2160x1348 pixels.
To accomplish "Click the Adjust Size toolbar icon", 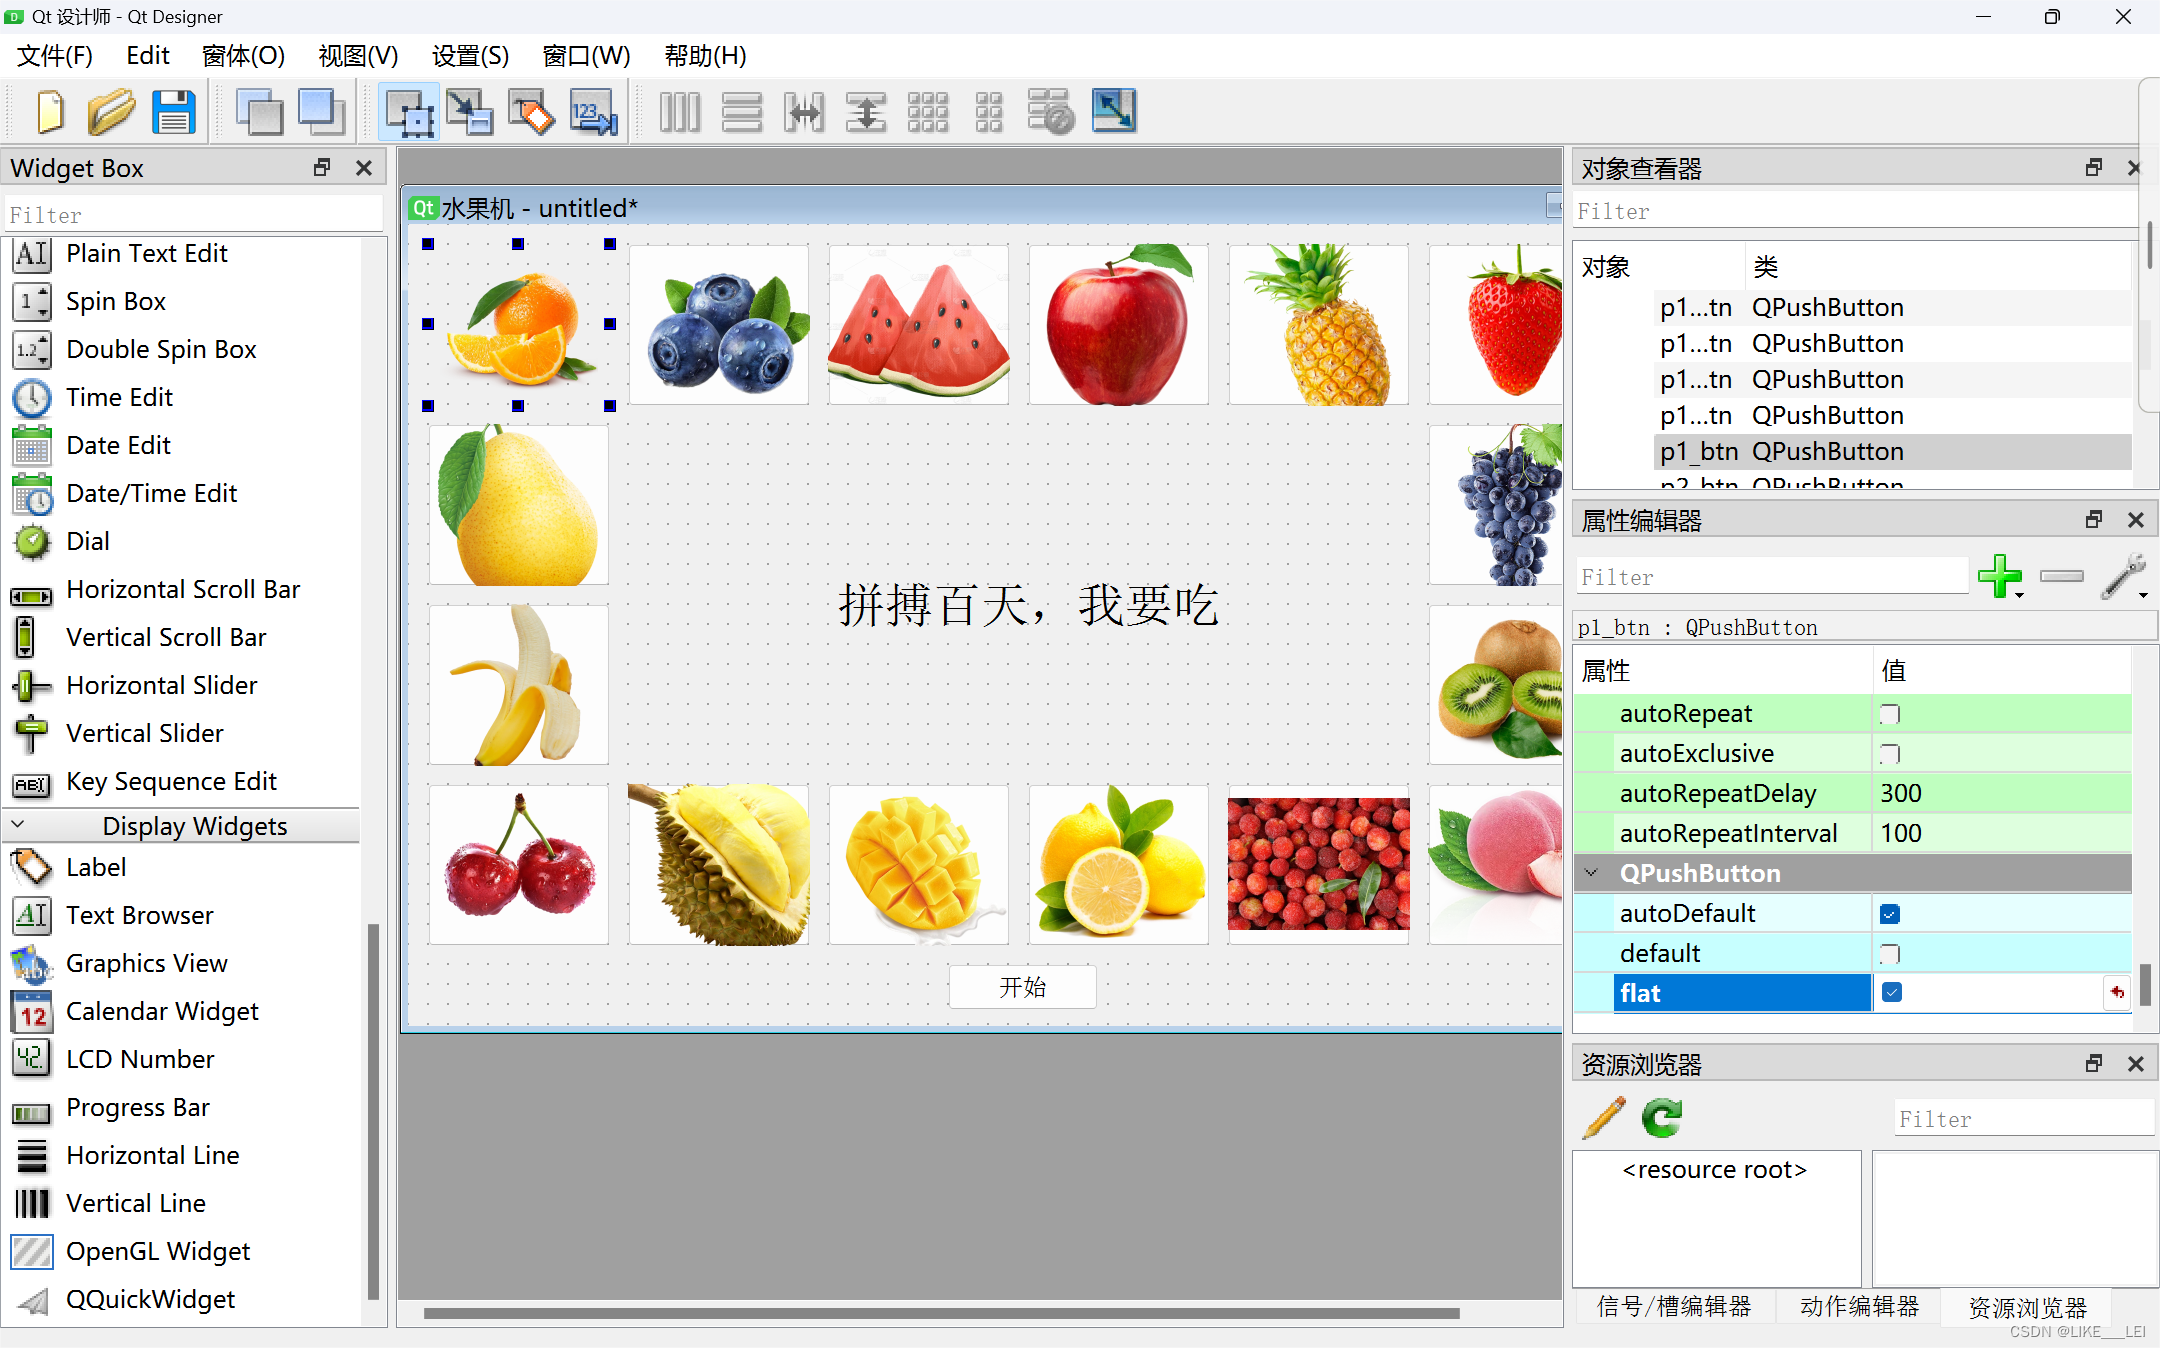I will pos(1113,112).
